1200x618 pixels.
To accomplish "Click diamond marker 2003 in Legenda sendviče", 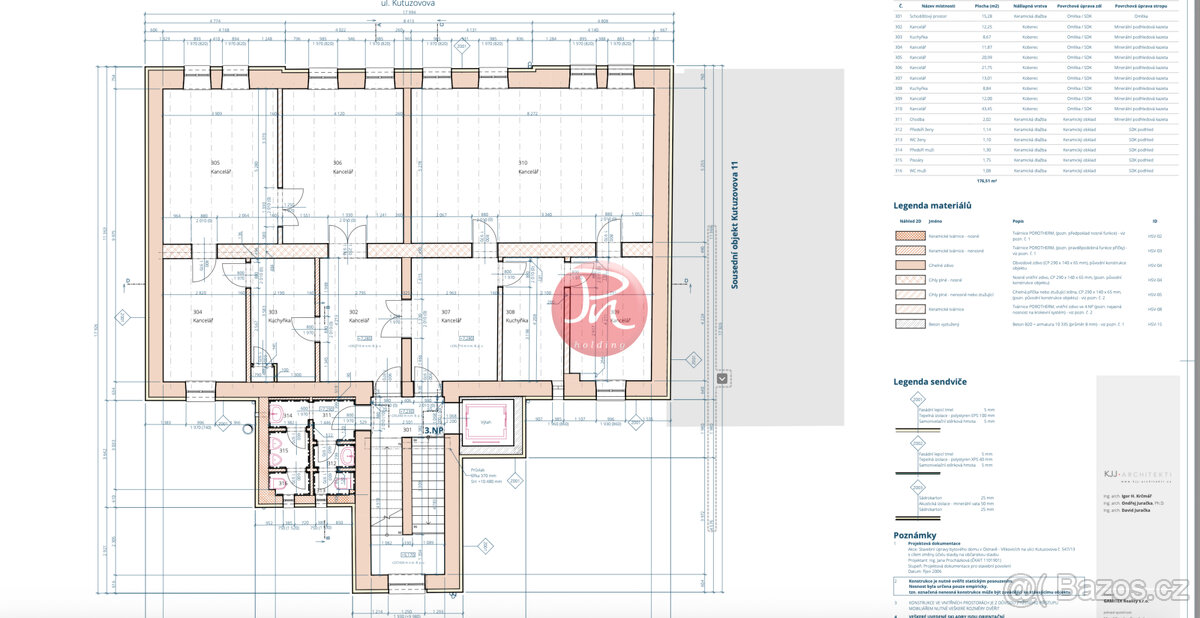I will coord(918,487).
